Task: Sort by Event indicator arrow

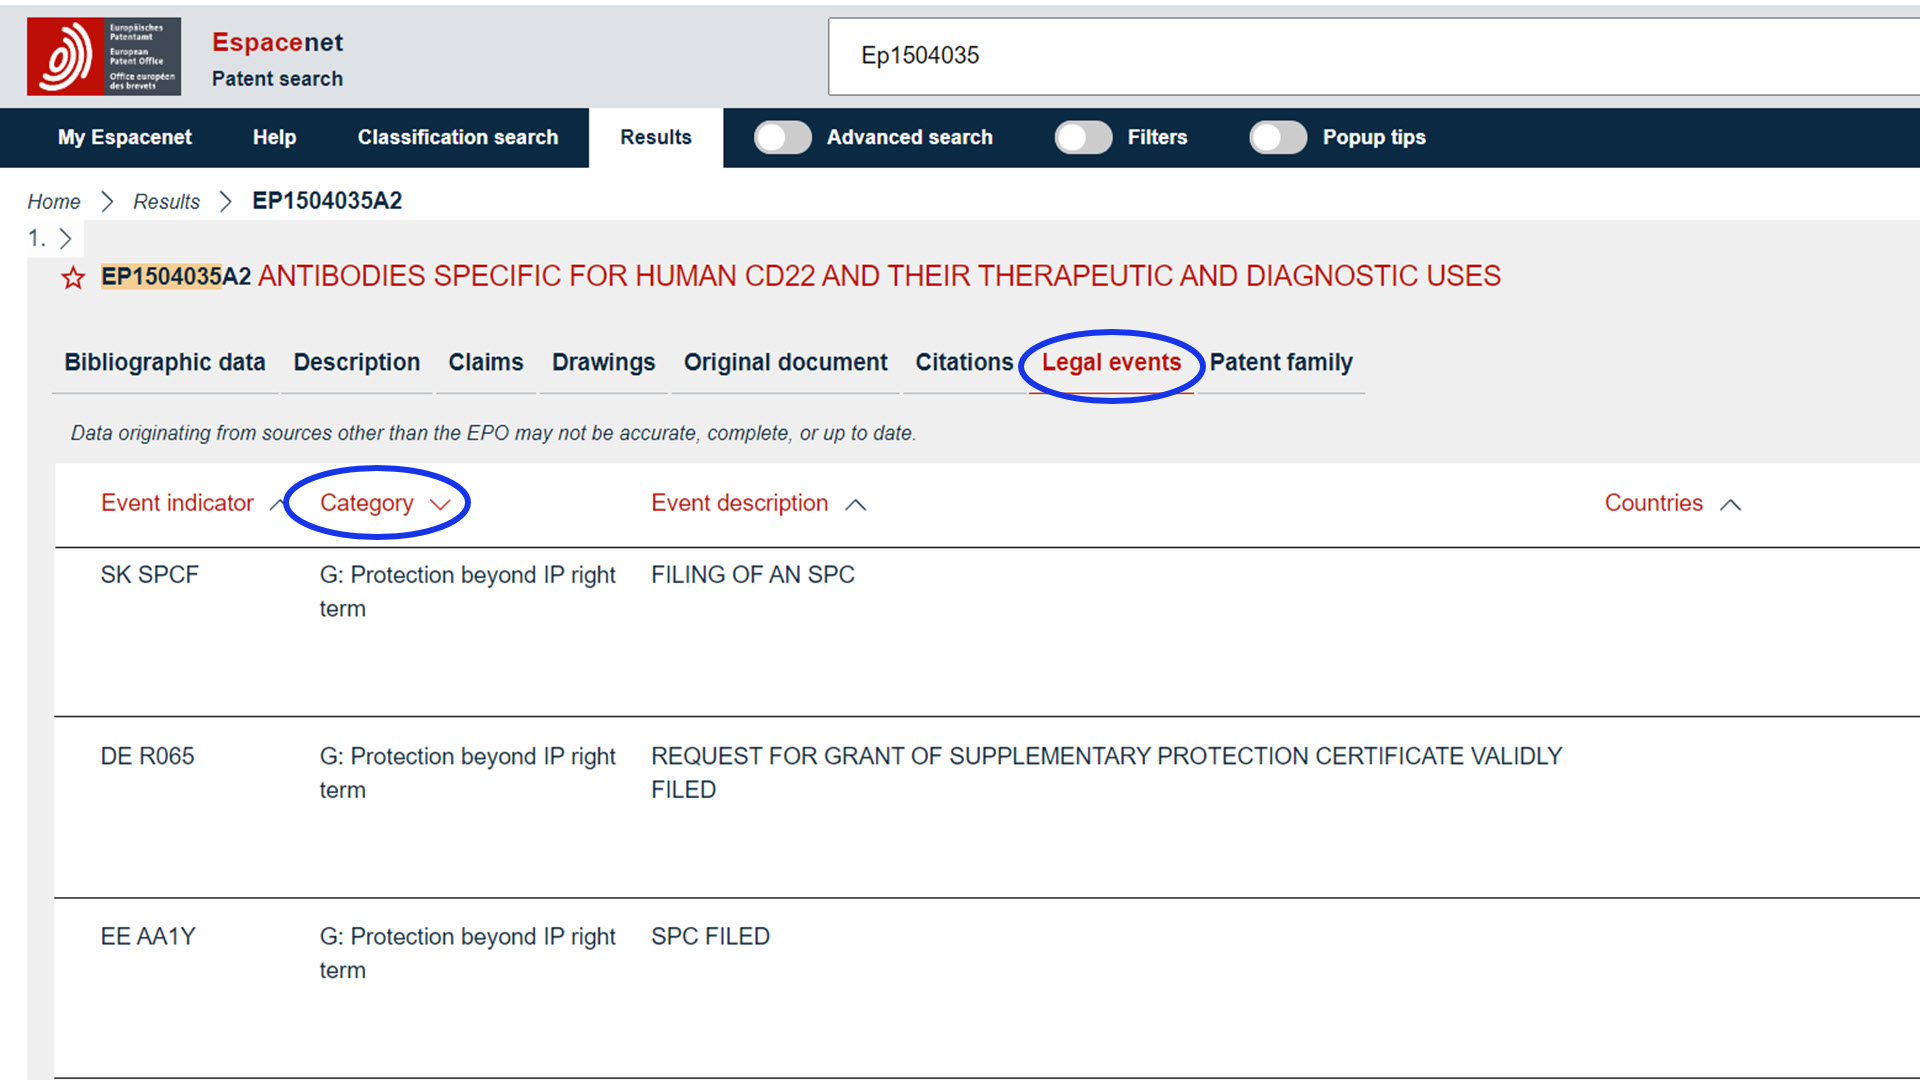Action: point(276,504)
